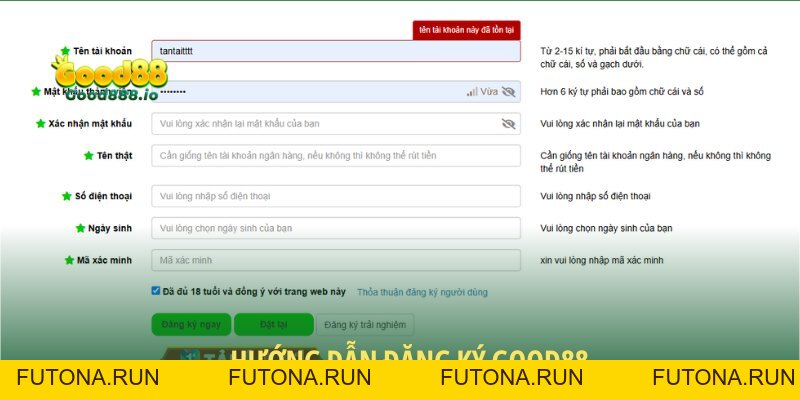Click the Tên thật input field
The height and width of the screenshot is (400, 800).
click(x=336, y=156)
